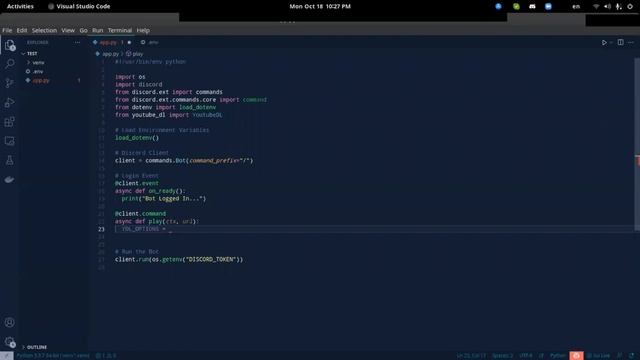Open the Discord tray icon

(x=532, y=7)
